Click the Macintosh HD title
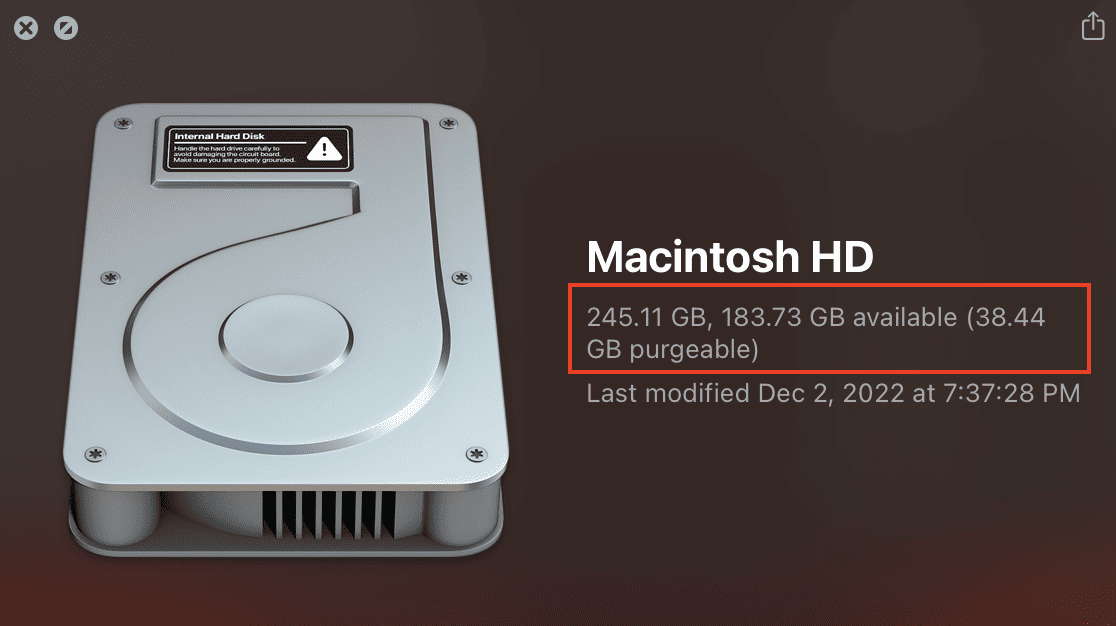Image resolution: width=1116 pixels, height=626 pixels. (x=730, y=257)
